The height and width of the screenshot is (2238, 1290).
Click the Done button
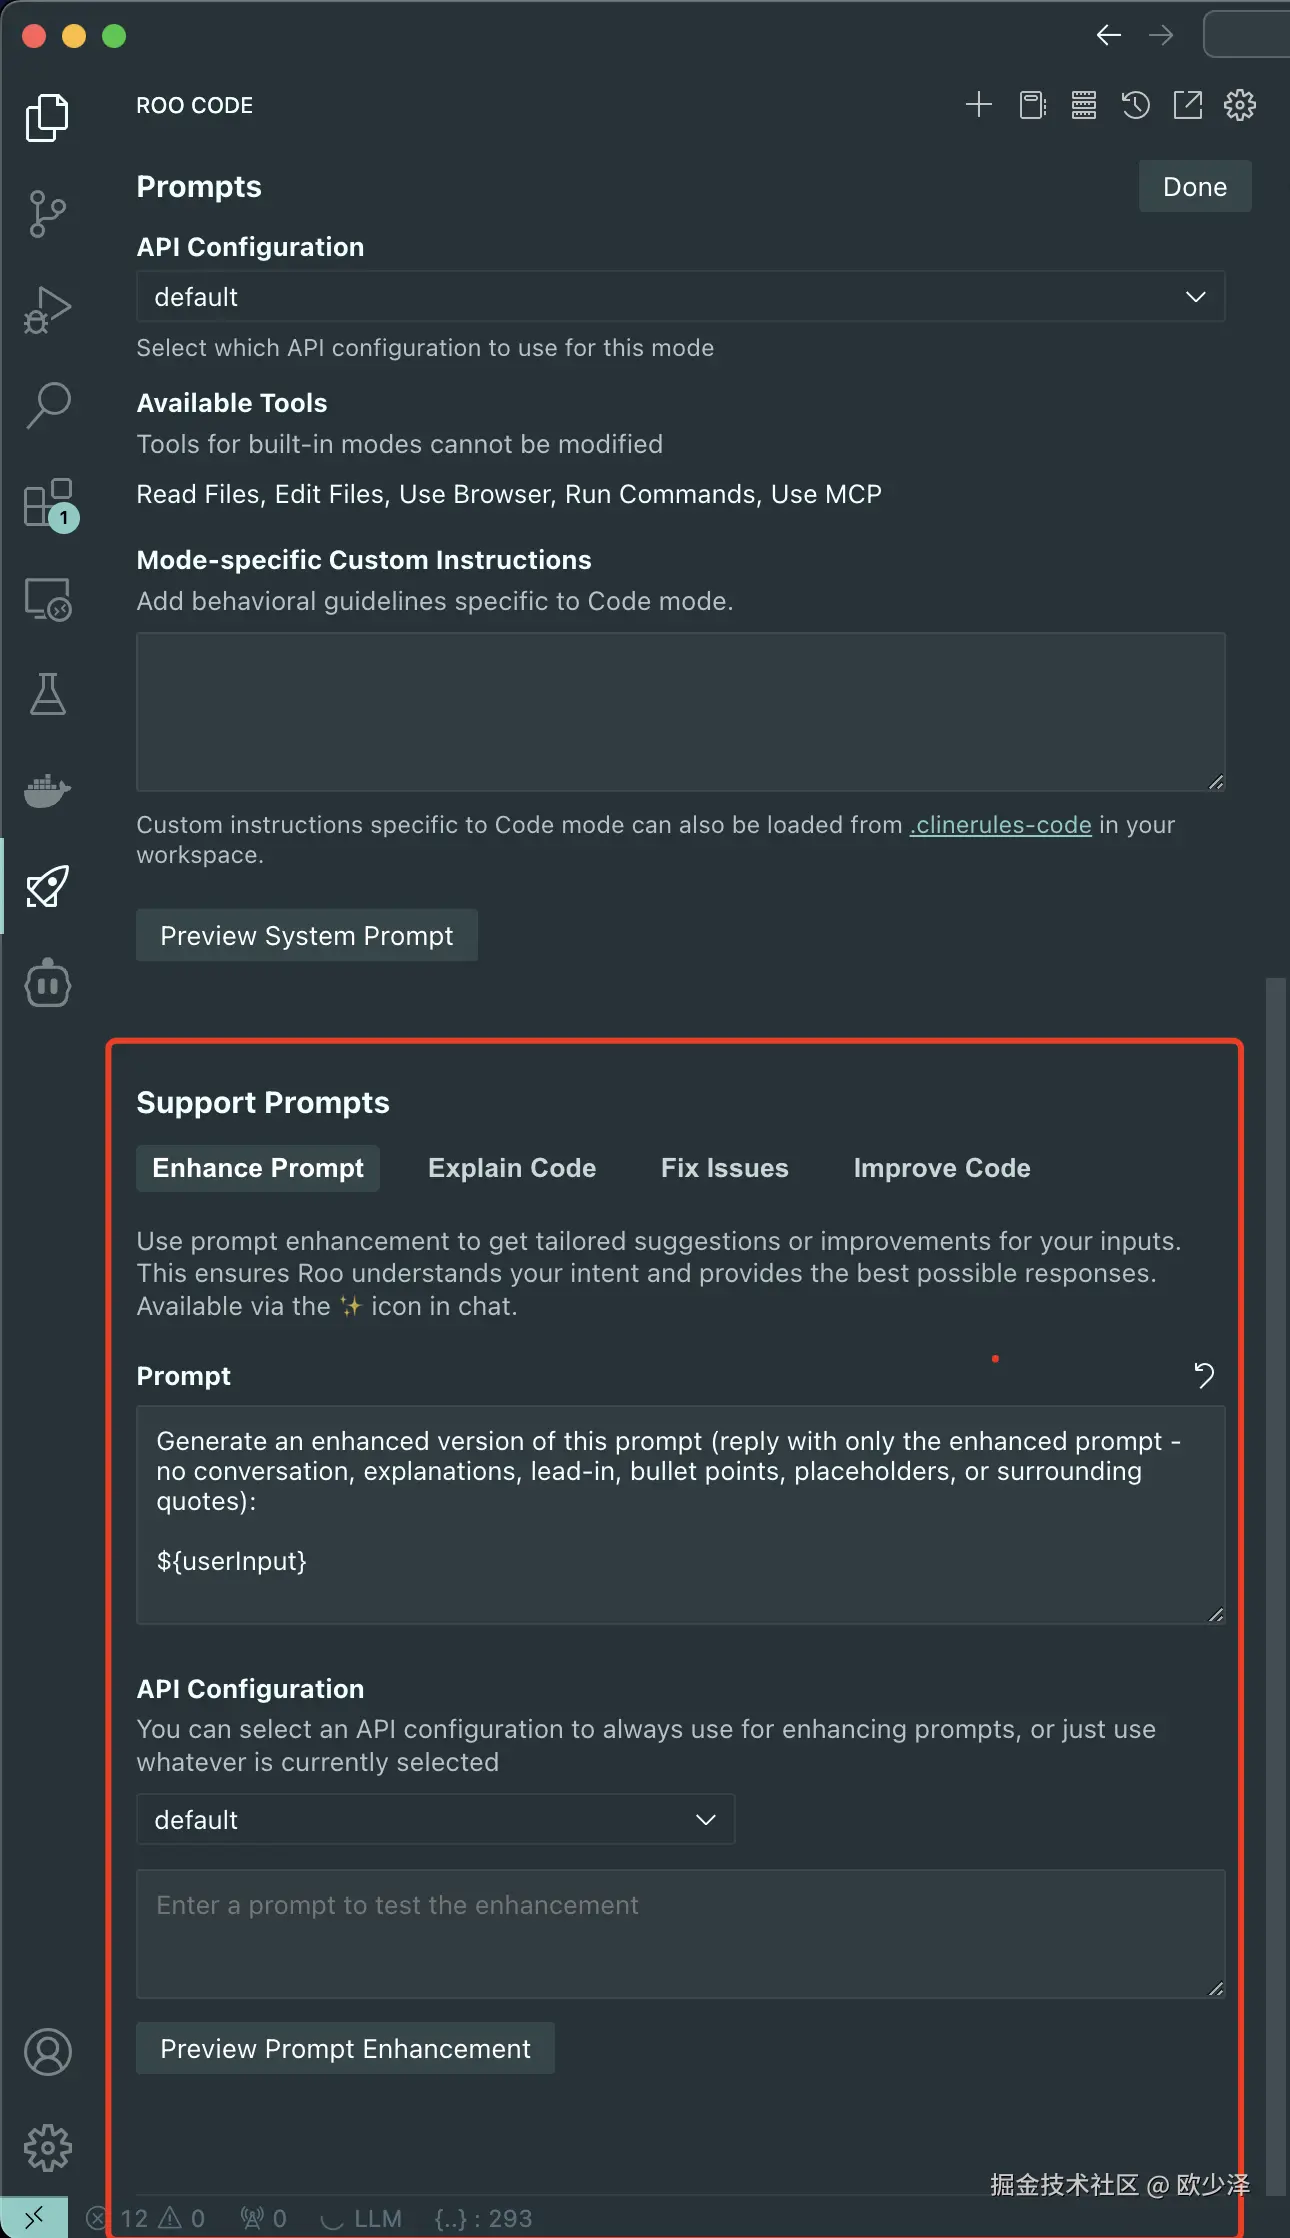pos(1194,187)
